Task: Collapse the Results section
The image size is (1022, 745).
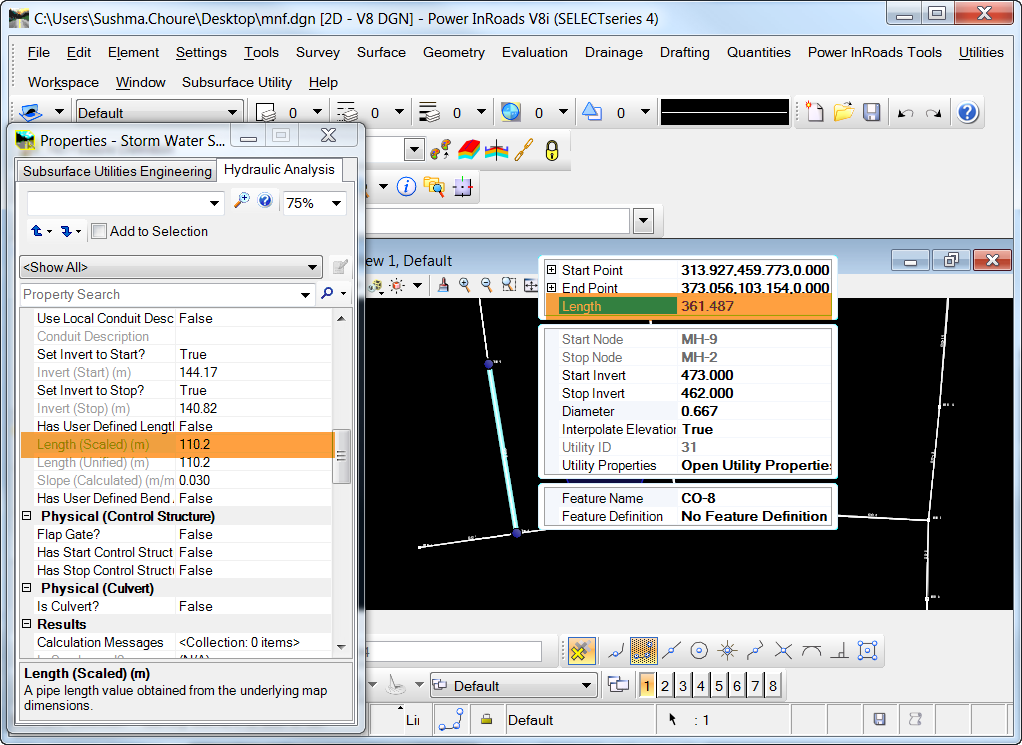Action: pyautogui.click(x=27, y=624)
